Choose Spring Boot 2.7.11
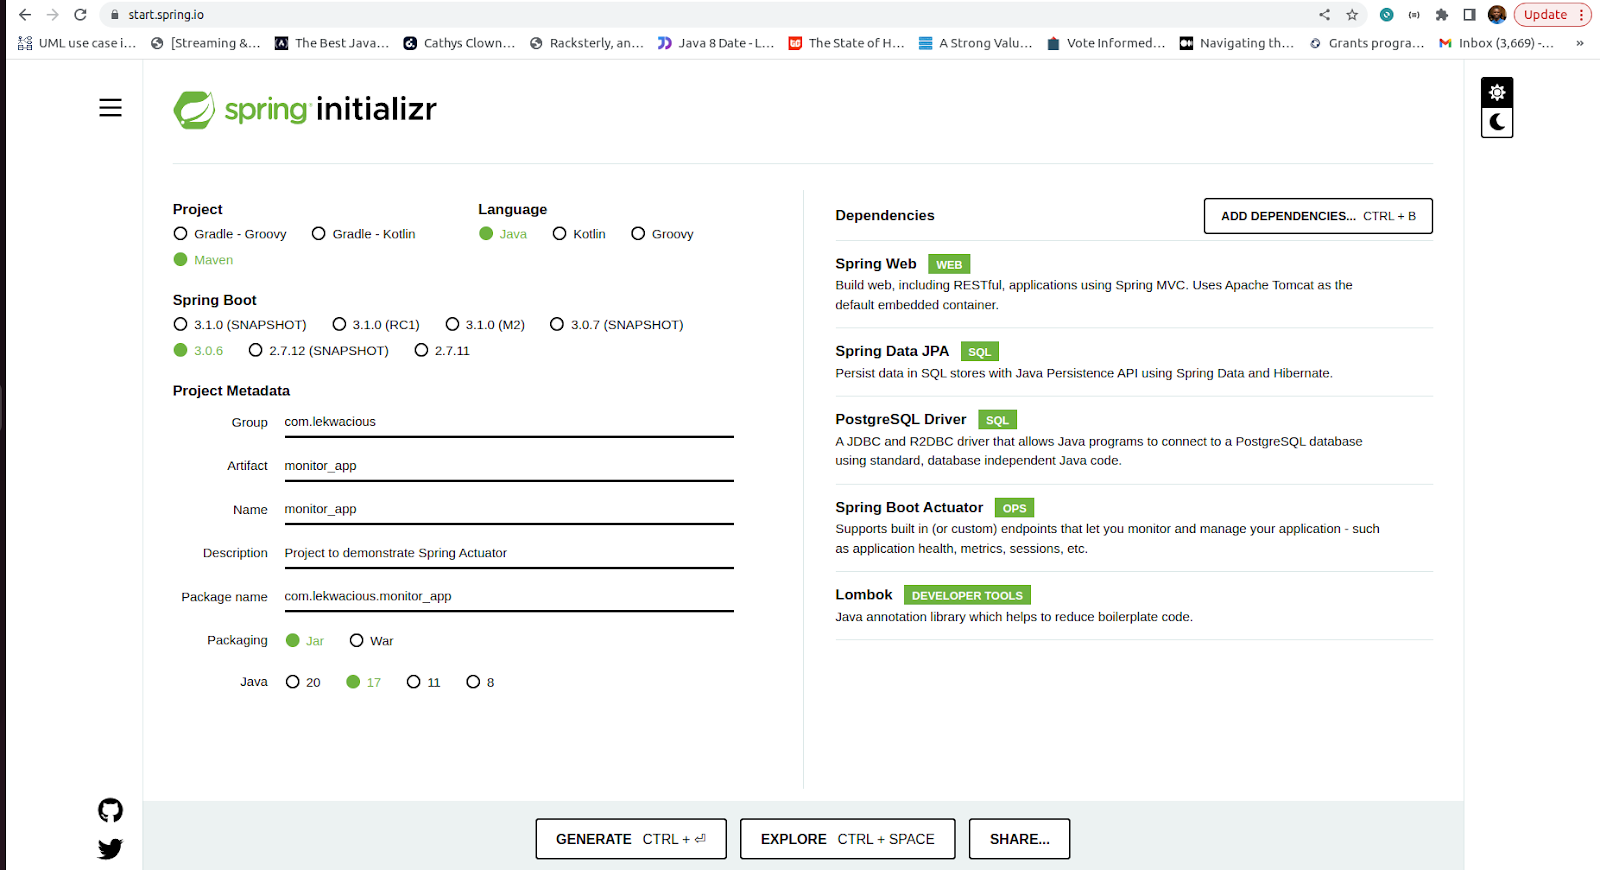The image size is (1600, 870). coord(442,351)
